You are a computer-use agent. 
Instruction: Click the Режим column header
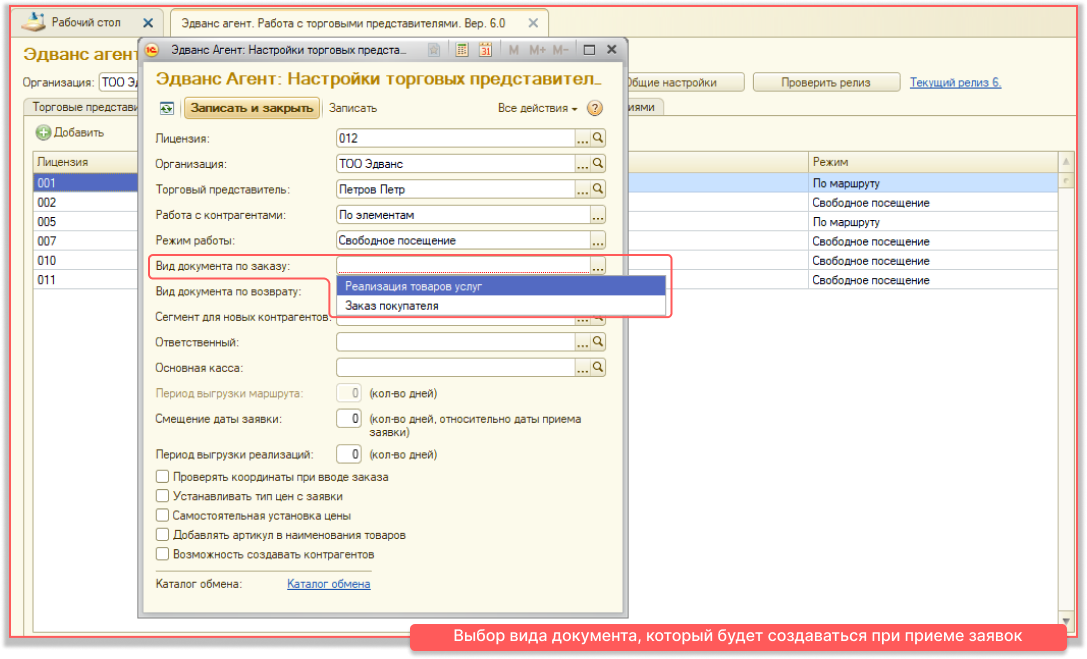click(933, 161)
